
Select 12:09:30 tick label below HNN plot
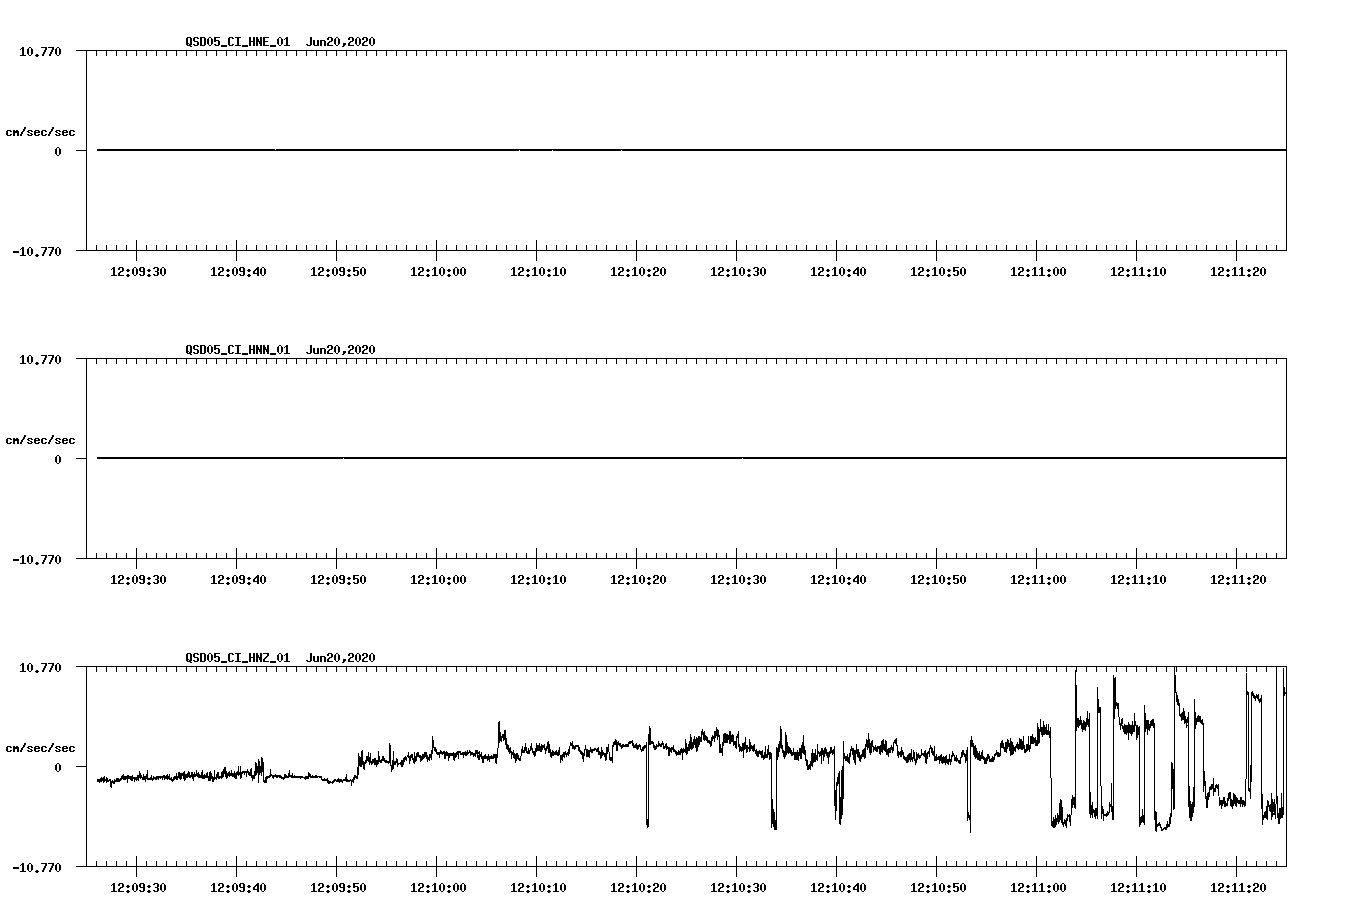pyautogui.click(x=138, y=580)
